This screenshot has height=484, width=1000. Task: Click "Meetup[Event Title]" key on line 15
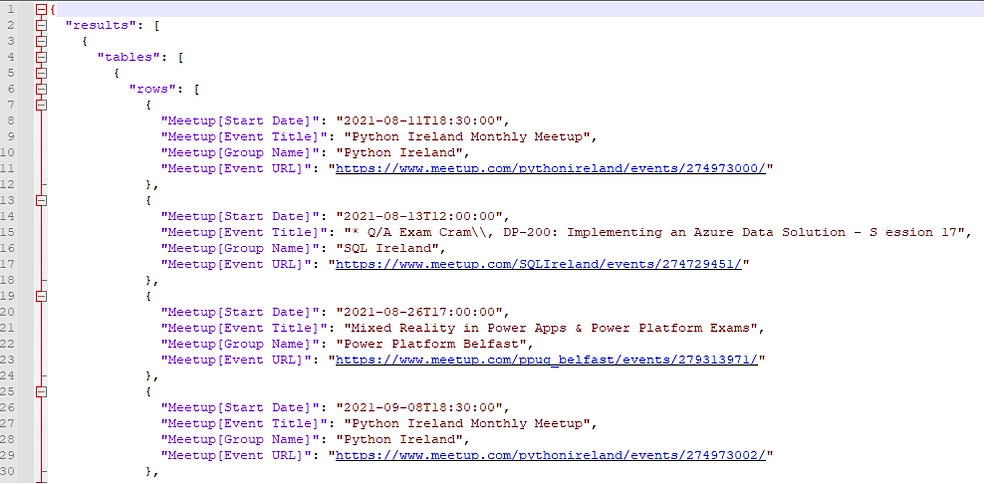(x=243, y=233)
